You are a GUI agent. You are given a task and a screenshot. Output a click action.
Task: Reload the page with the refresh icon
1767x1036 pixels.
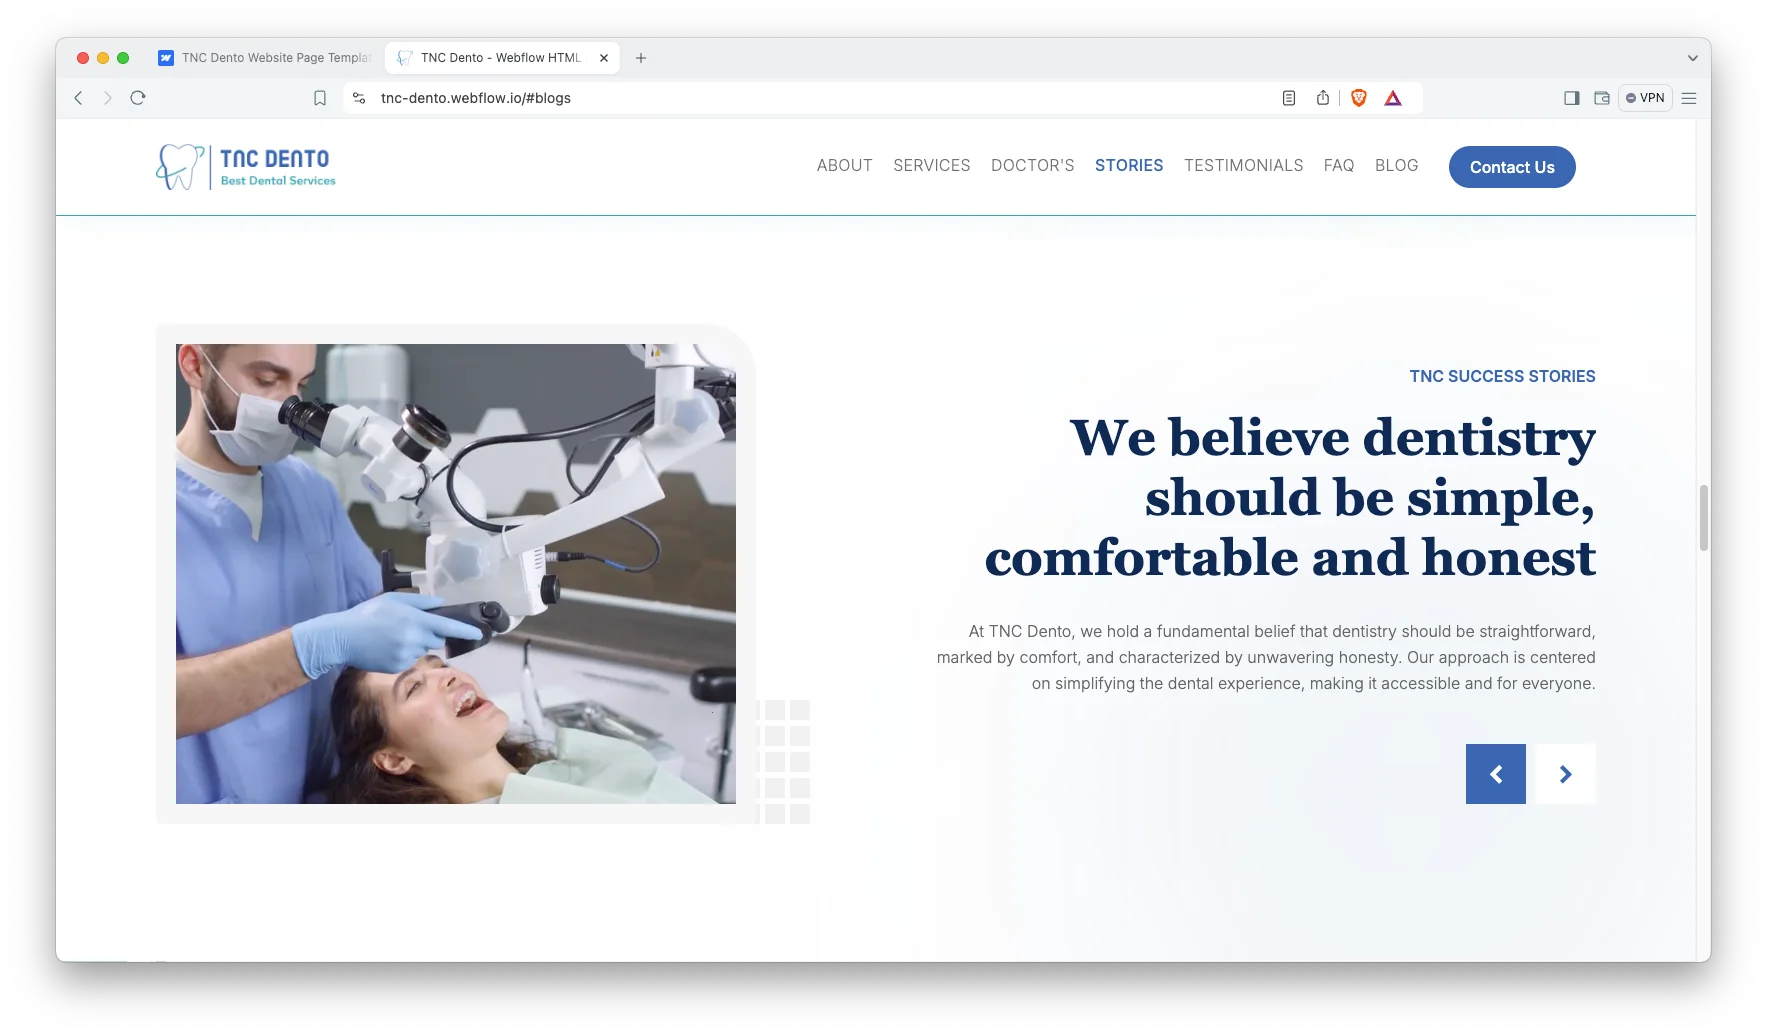point(138,98)
